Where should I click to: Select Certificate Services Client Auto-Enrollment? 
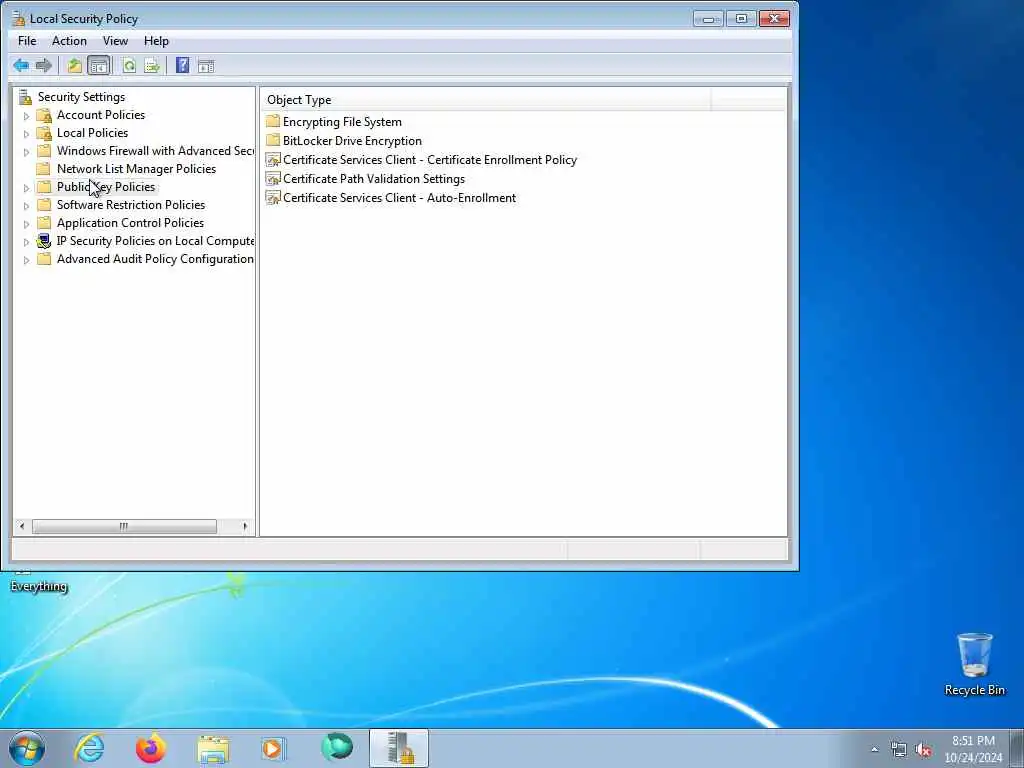click(x=399, y=198)
